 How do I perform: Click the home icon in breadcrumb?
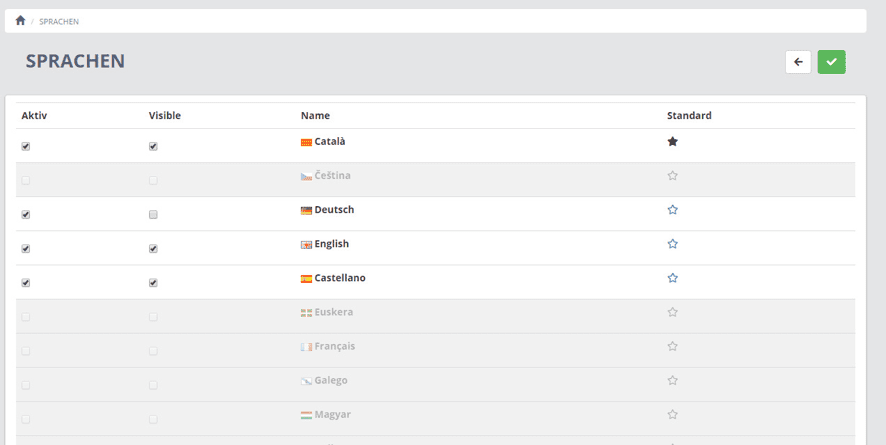[x=20, y=20]
